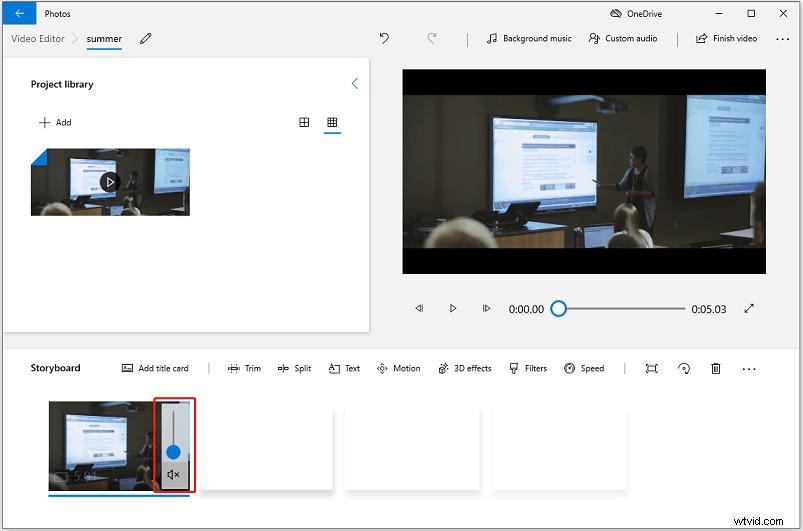803x531 pixels.
Task: Go to previous frame in preview
Action: tap(419, 308)
